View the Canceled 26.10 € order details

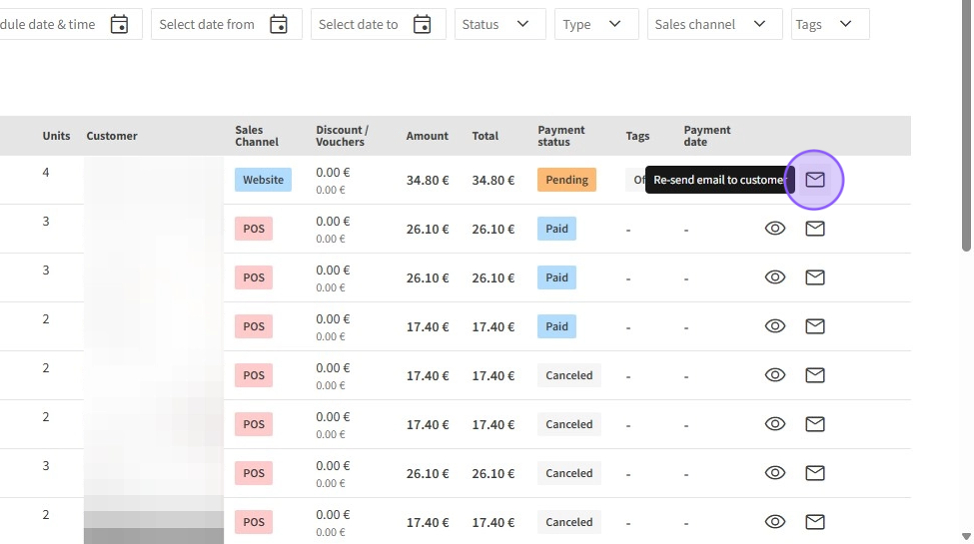[x=775, y=473]
